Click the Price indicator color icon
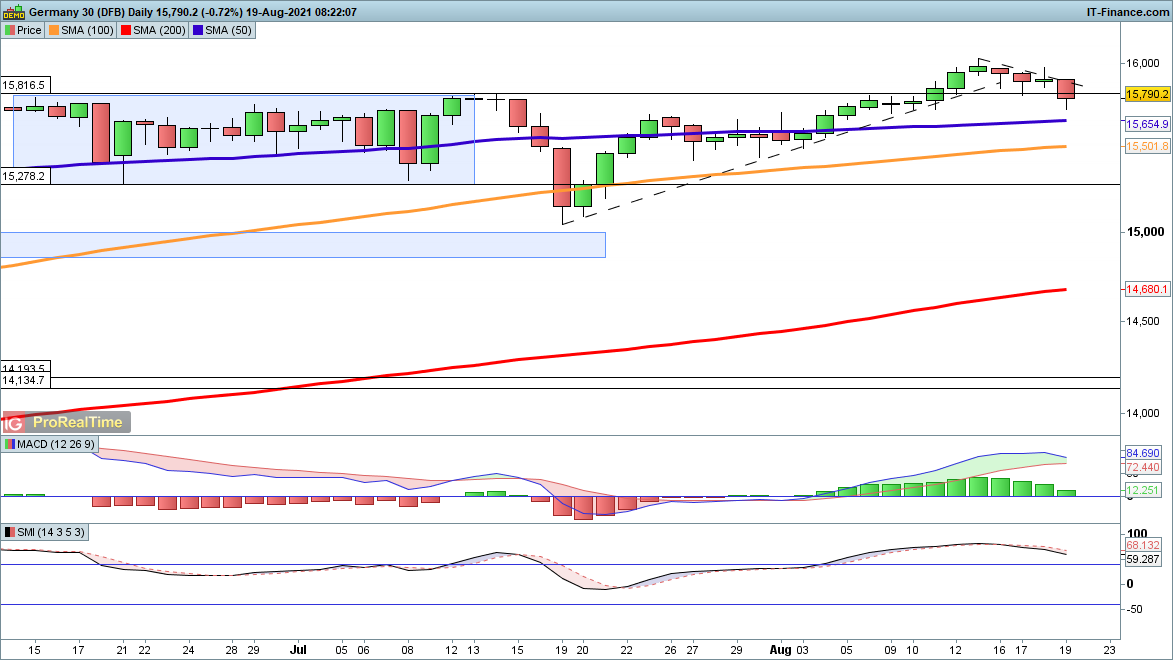 click(x=9, y=31)
